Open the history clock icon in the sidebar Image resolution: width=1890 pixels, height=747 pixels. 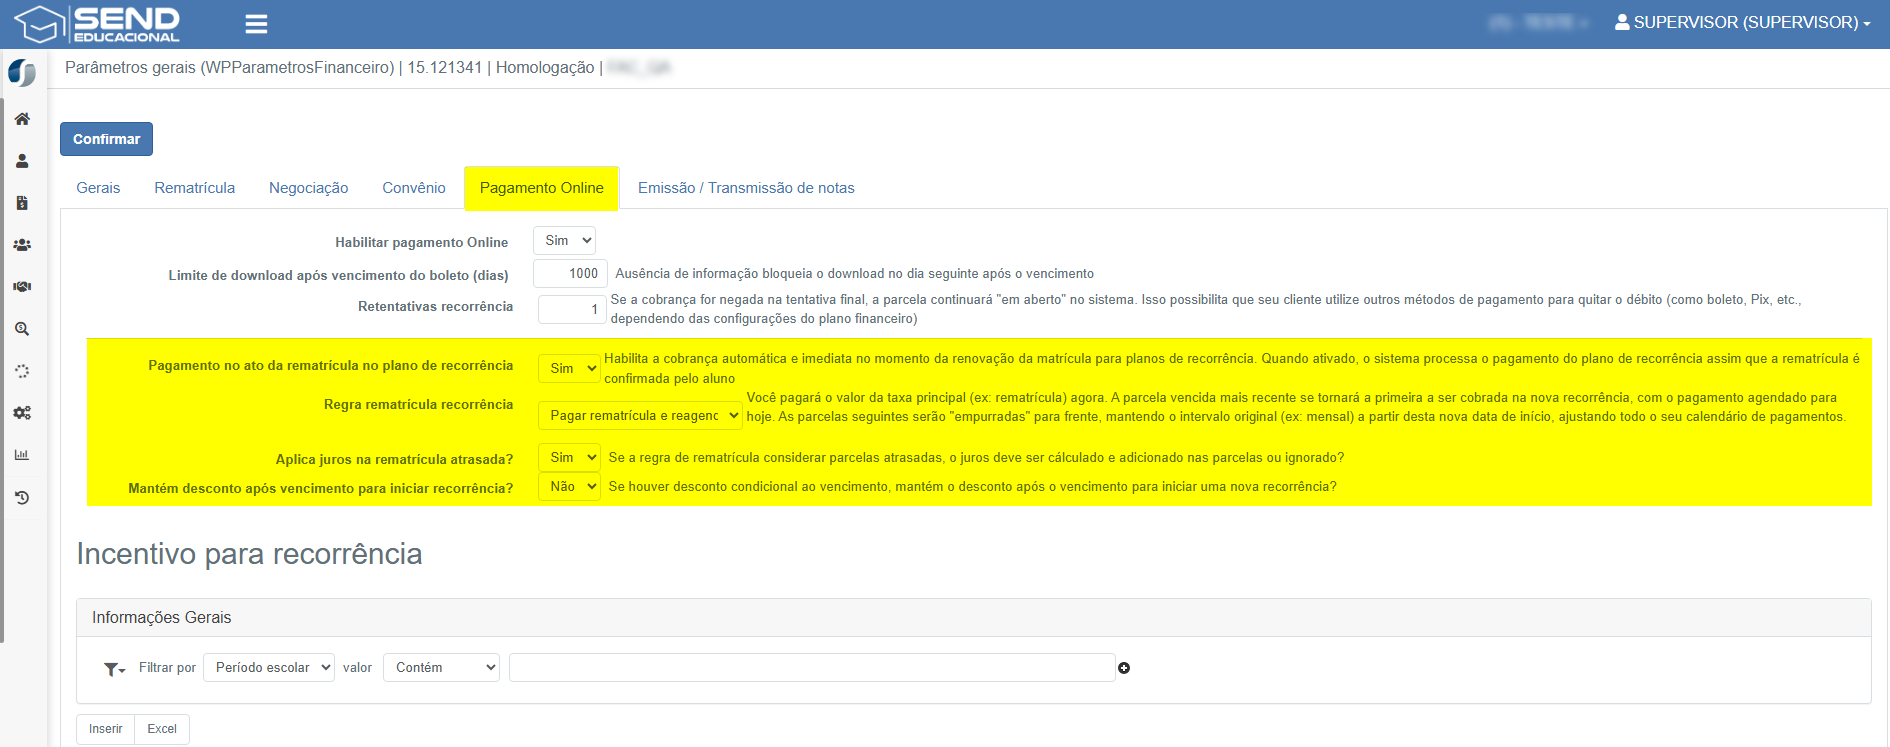[x=22, y=497]
